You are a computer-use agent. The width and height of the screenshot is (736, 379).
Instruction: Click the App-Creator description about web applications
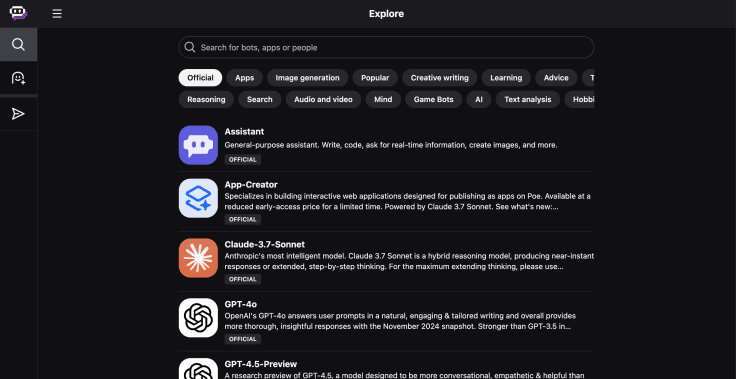coord(407,201)
